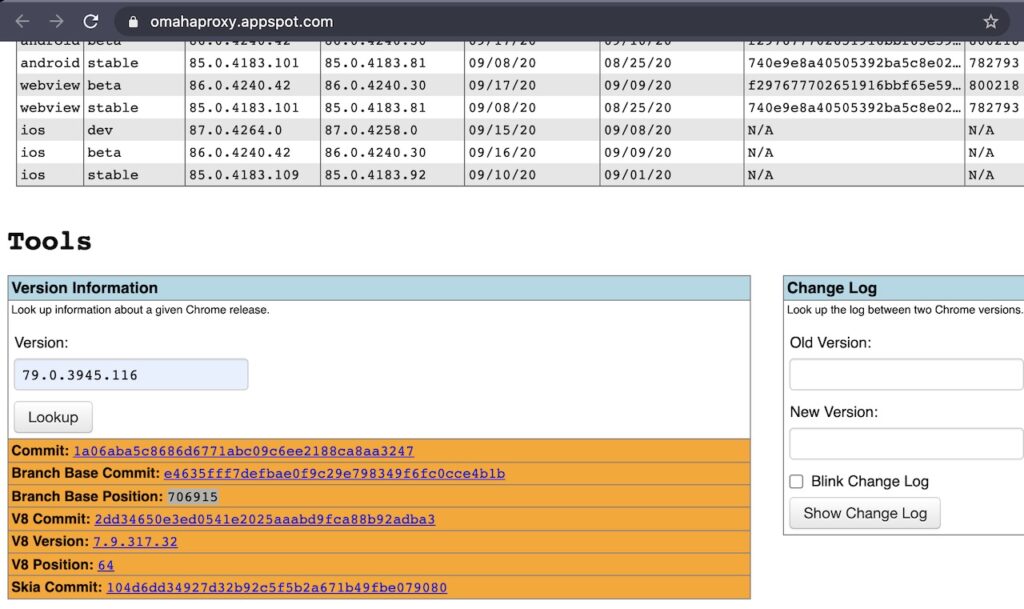Click webview stable previous version 85.0.4183.81

375,107
